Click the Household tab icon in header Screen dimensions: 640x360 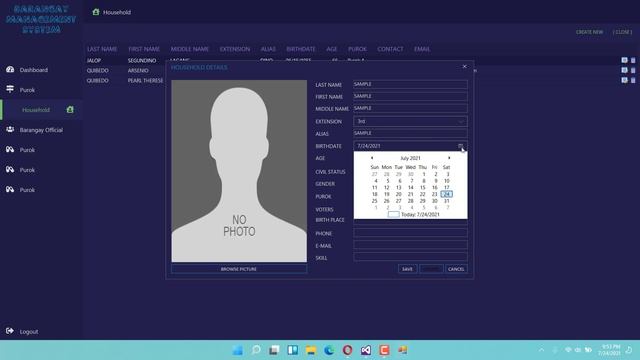96,12
